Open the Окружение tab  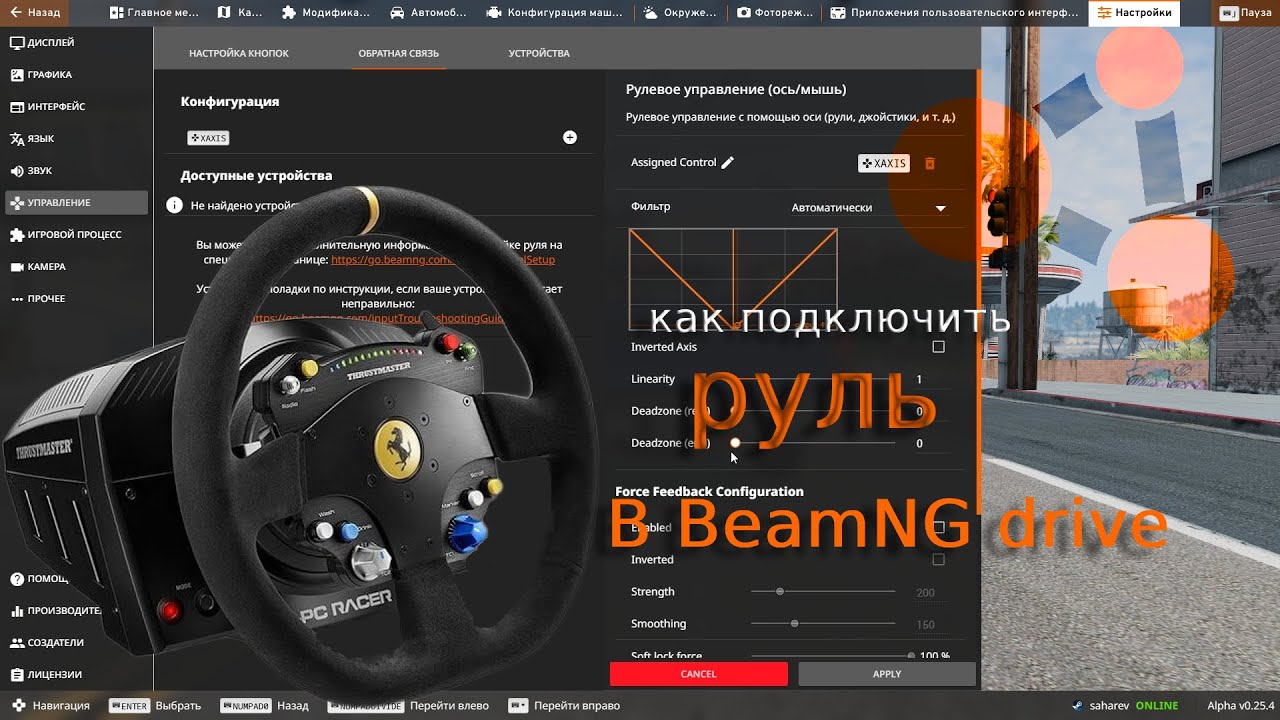(x=681, y=13)
